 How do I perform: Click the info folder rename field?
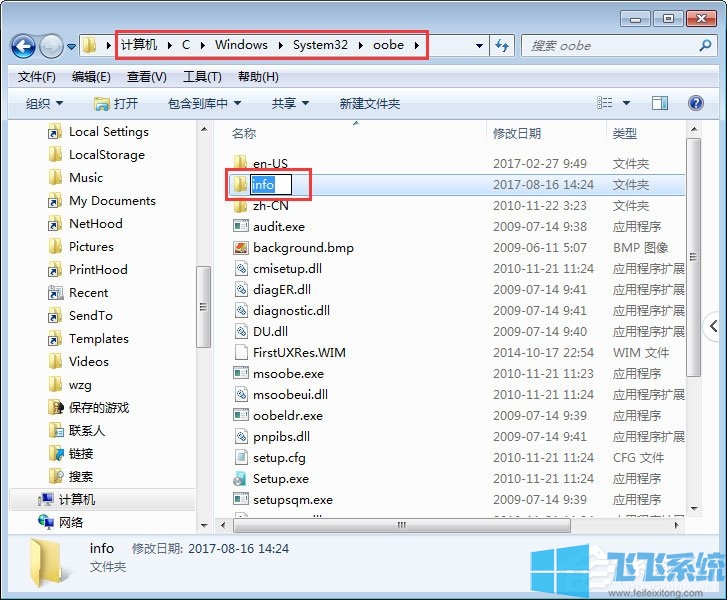point(271,185)
